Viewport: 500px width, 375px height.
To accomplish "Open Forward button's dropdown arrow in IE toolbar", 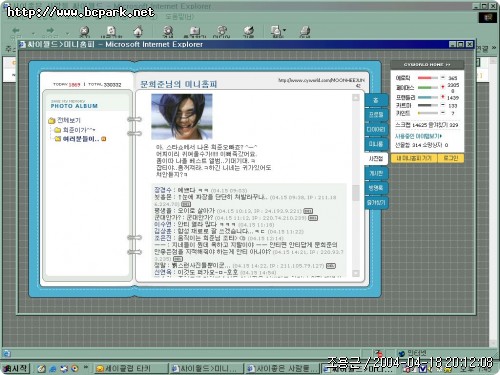I will [x=67, y=33].
